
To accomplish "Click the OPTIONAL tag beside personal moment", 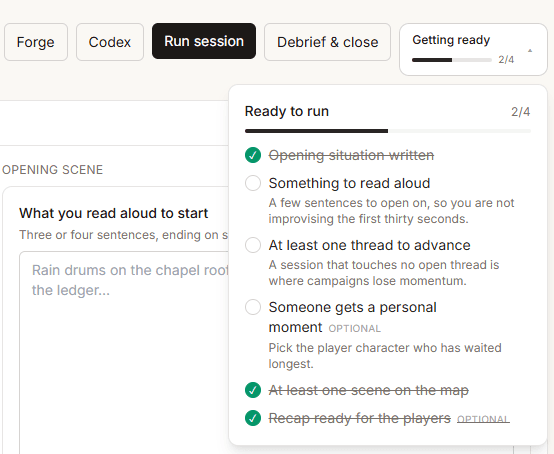I will pos(354,329).
